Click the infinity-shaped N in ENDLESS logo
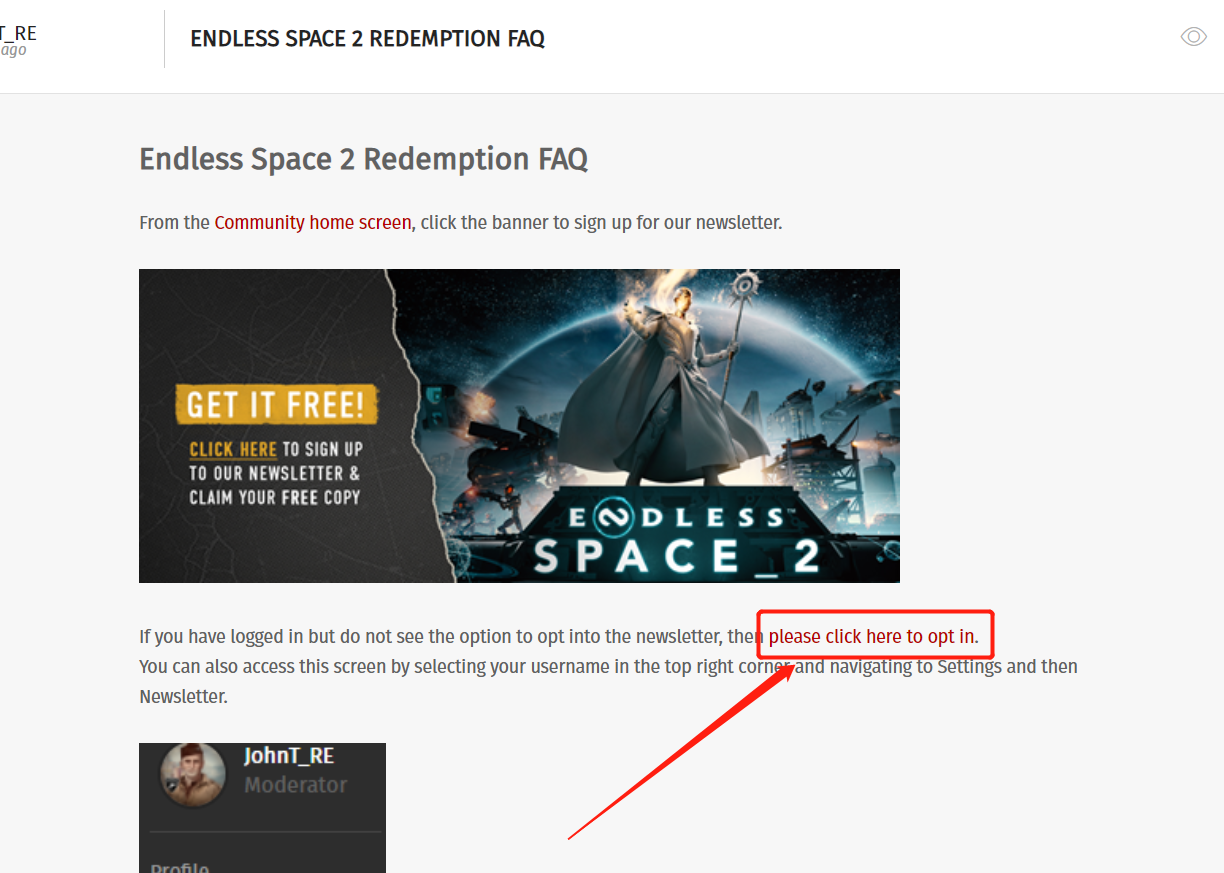1224x873 pixels. coord(610,518)
